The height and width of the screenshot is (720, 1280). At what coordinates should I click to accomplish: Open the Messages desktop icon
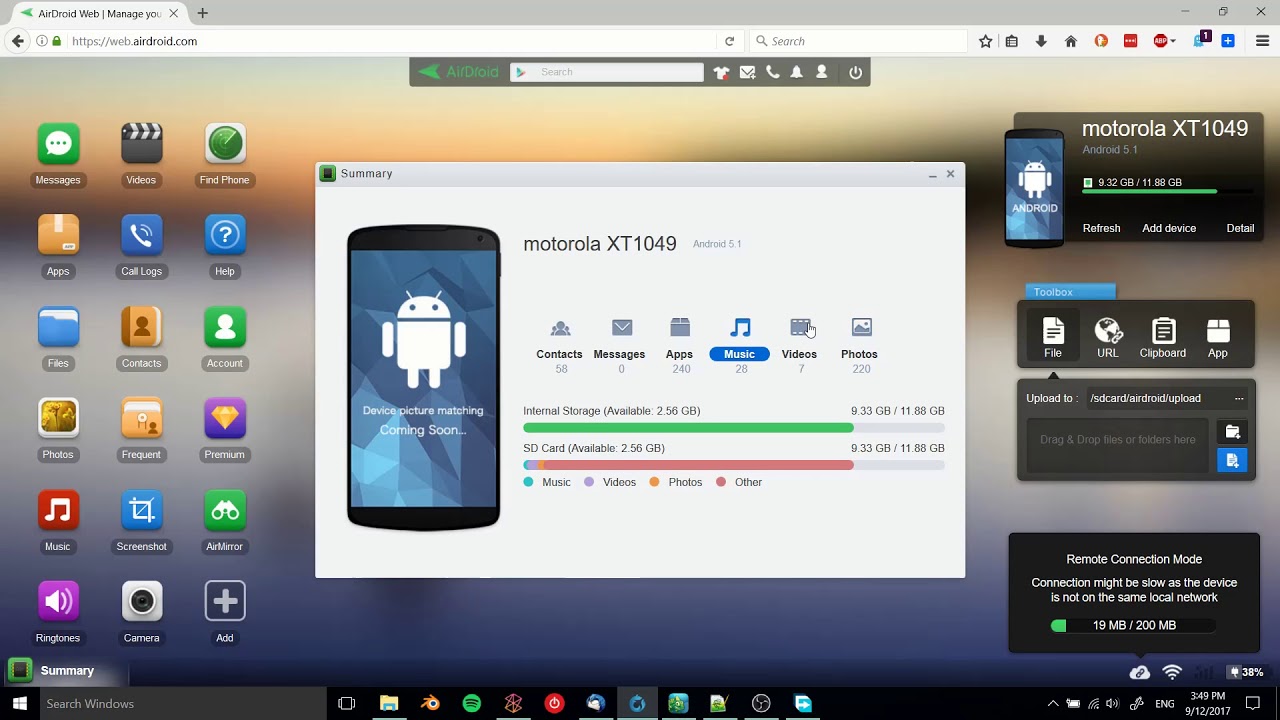point(58,144)
